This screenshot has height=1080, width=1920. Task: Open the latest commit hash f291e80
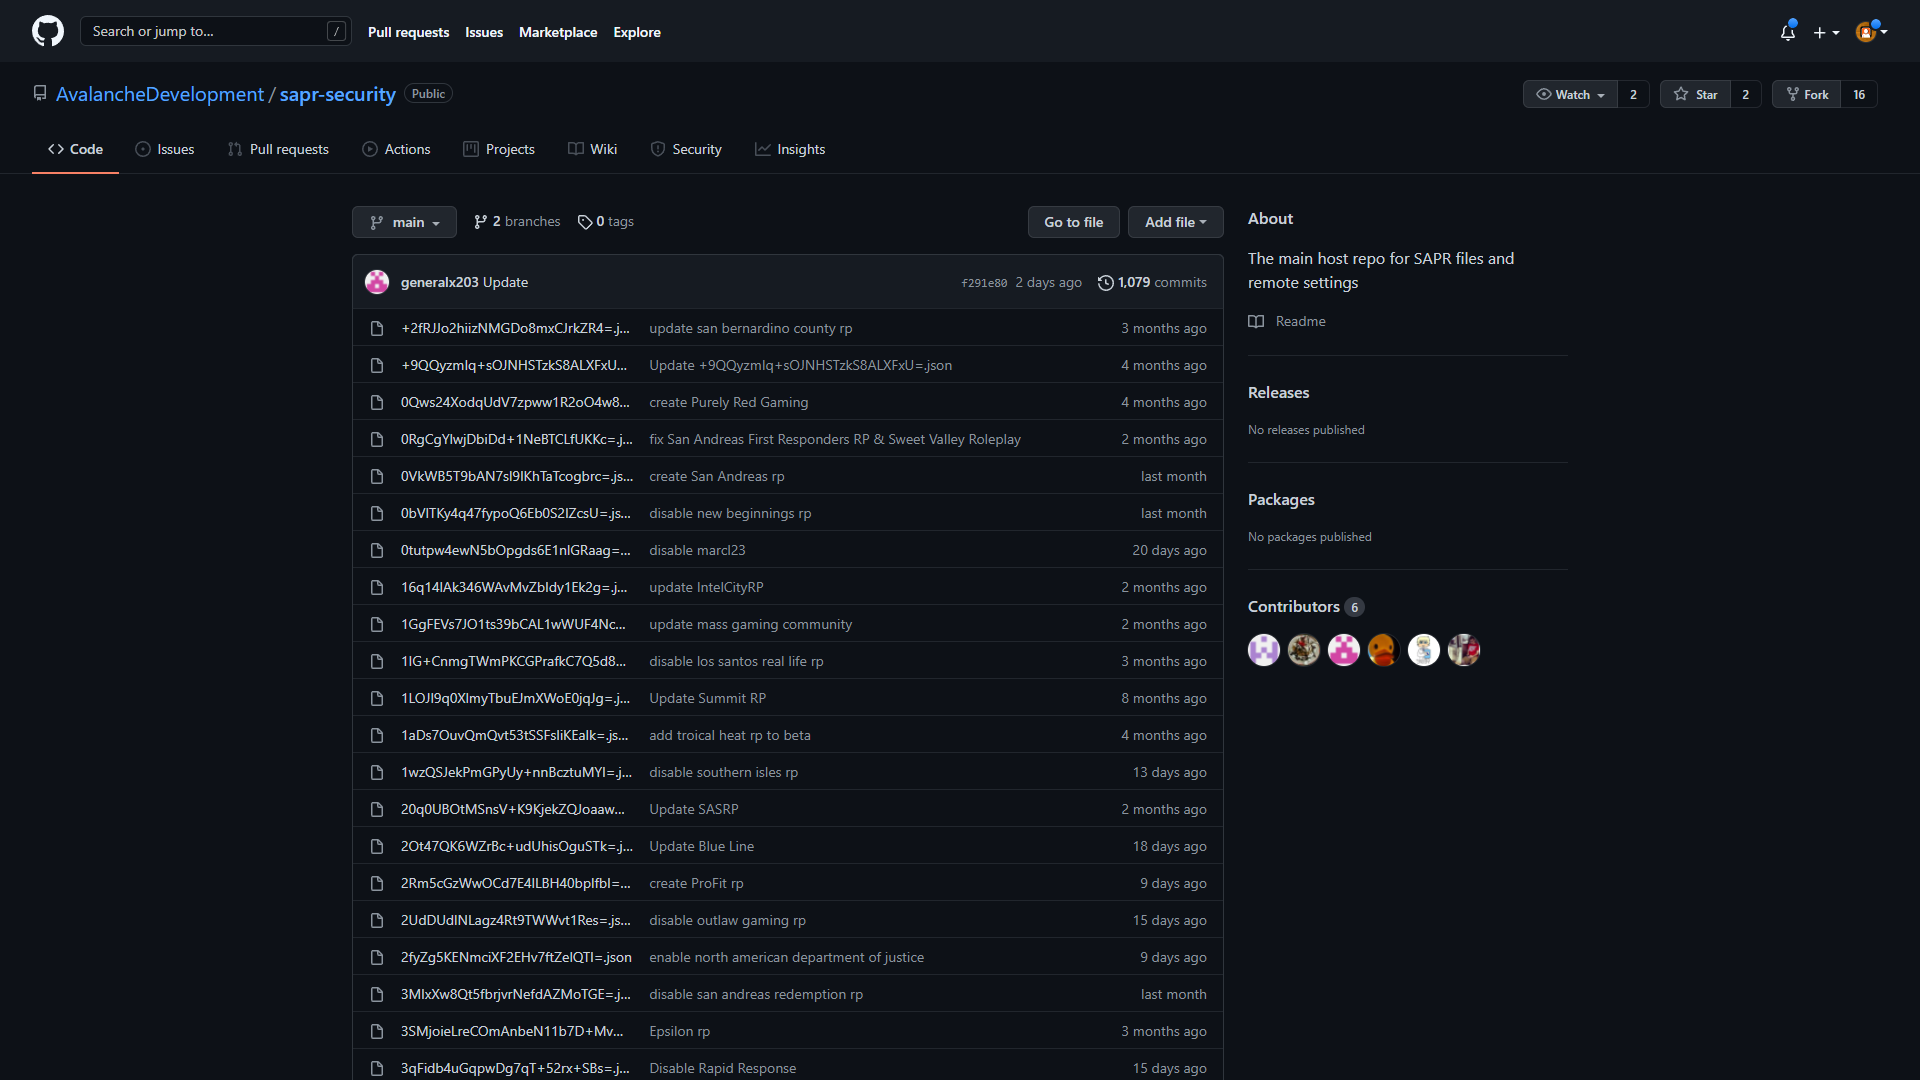point(984,283)
